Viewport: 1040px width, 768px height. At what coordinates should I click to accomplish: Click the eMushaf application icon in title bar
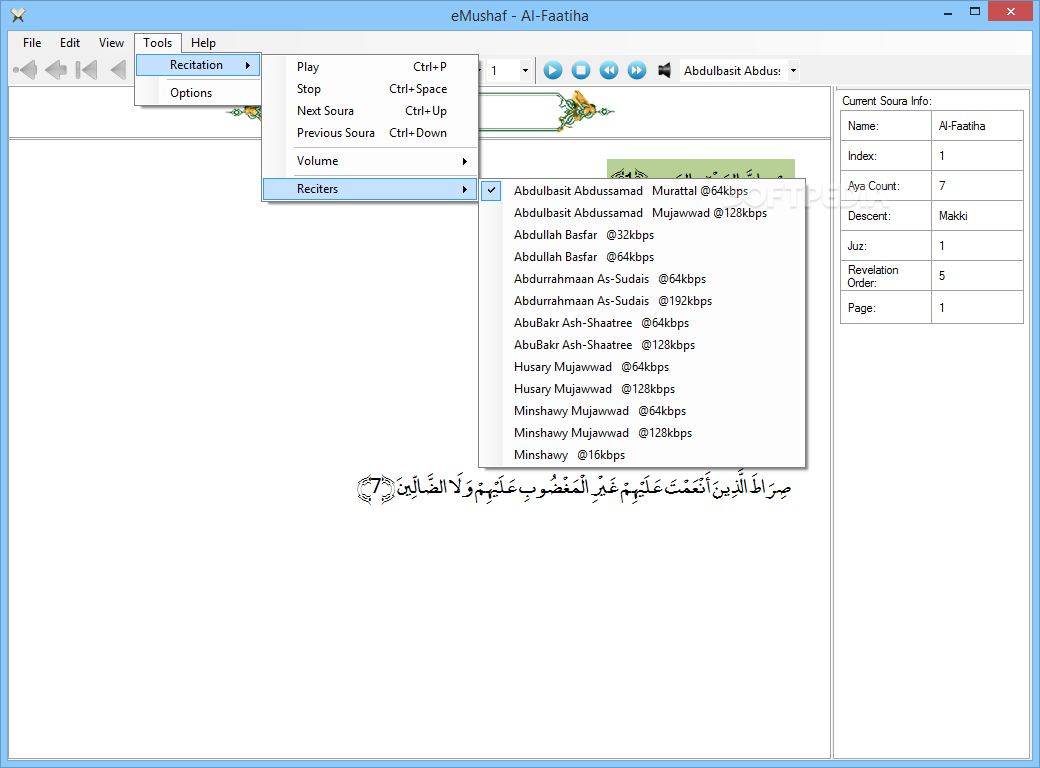tap(18, 15)
